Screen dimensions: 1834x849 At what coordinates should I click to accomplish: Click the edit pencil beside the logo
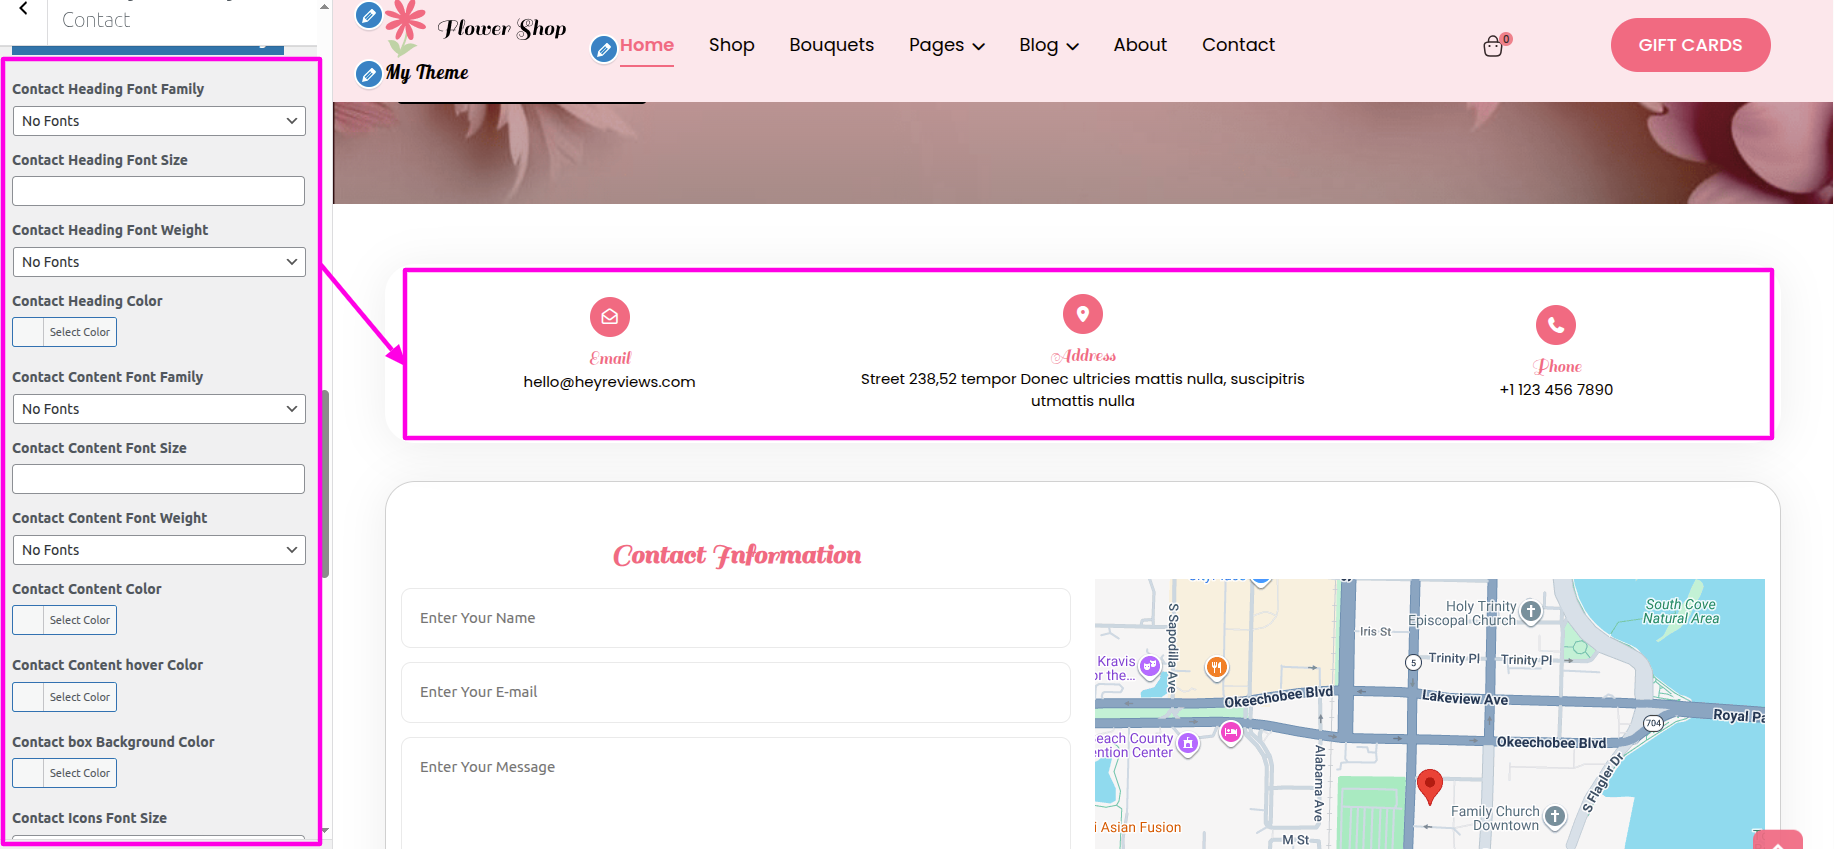(369, 15)
